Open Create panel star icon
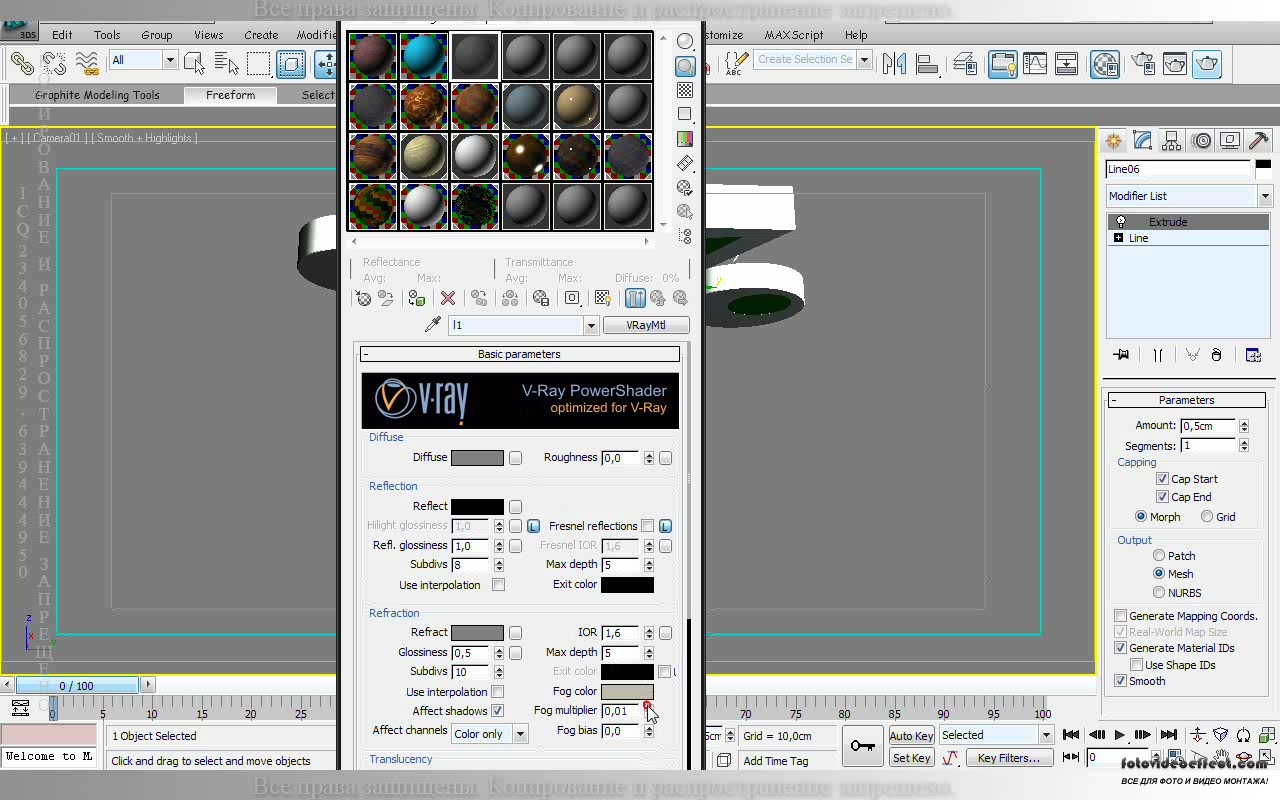 click(1113, 141)
